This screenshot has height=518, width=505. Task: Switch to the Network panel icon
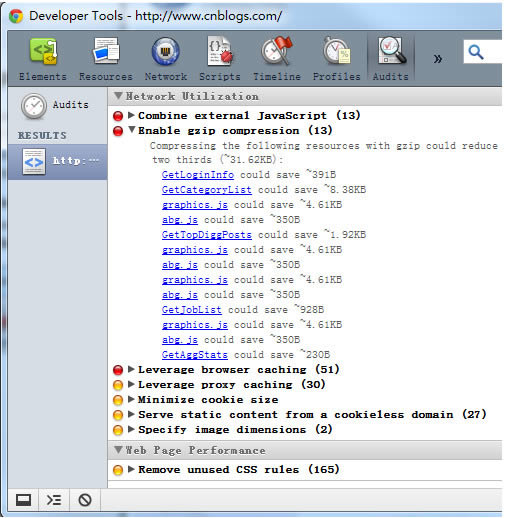165,51
